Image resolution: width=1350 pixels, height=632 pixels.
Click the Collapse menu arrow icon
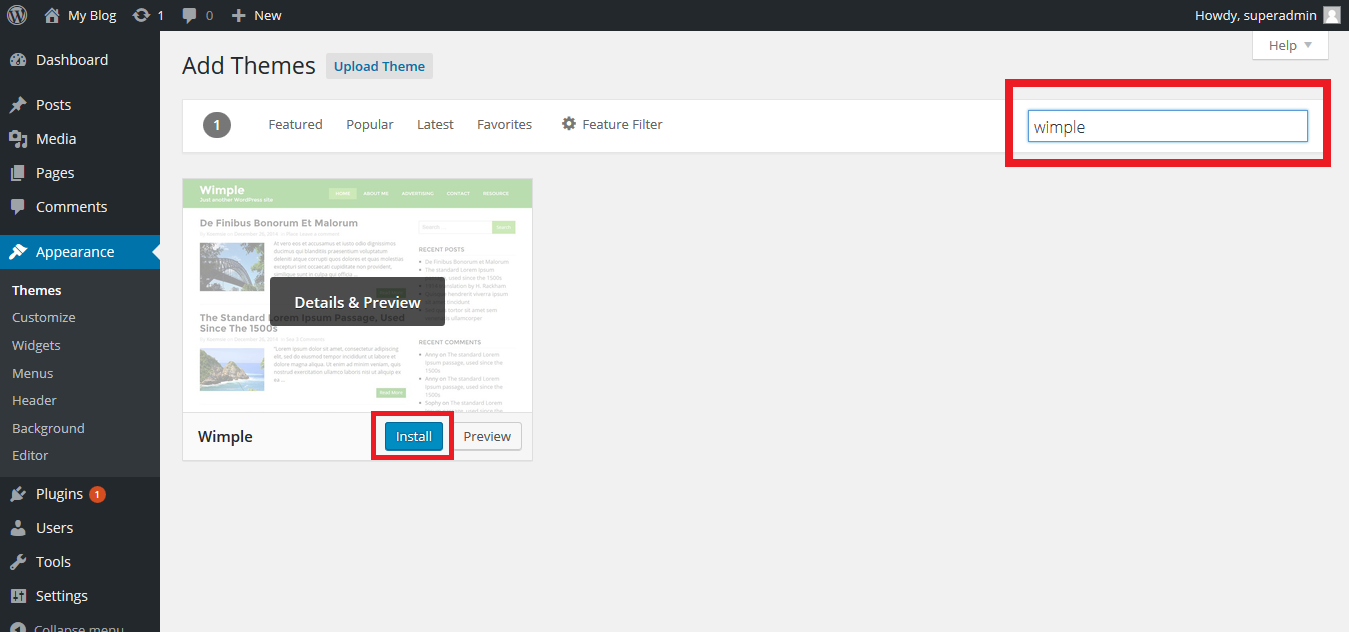coord(18,627)
